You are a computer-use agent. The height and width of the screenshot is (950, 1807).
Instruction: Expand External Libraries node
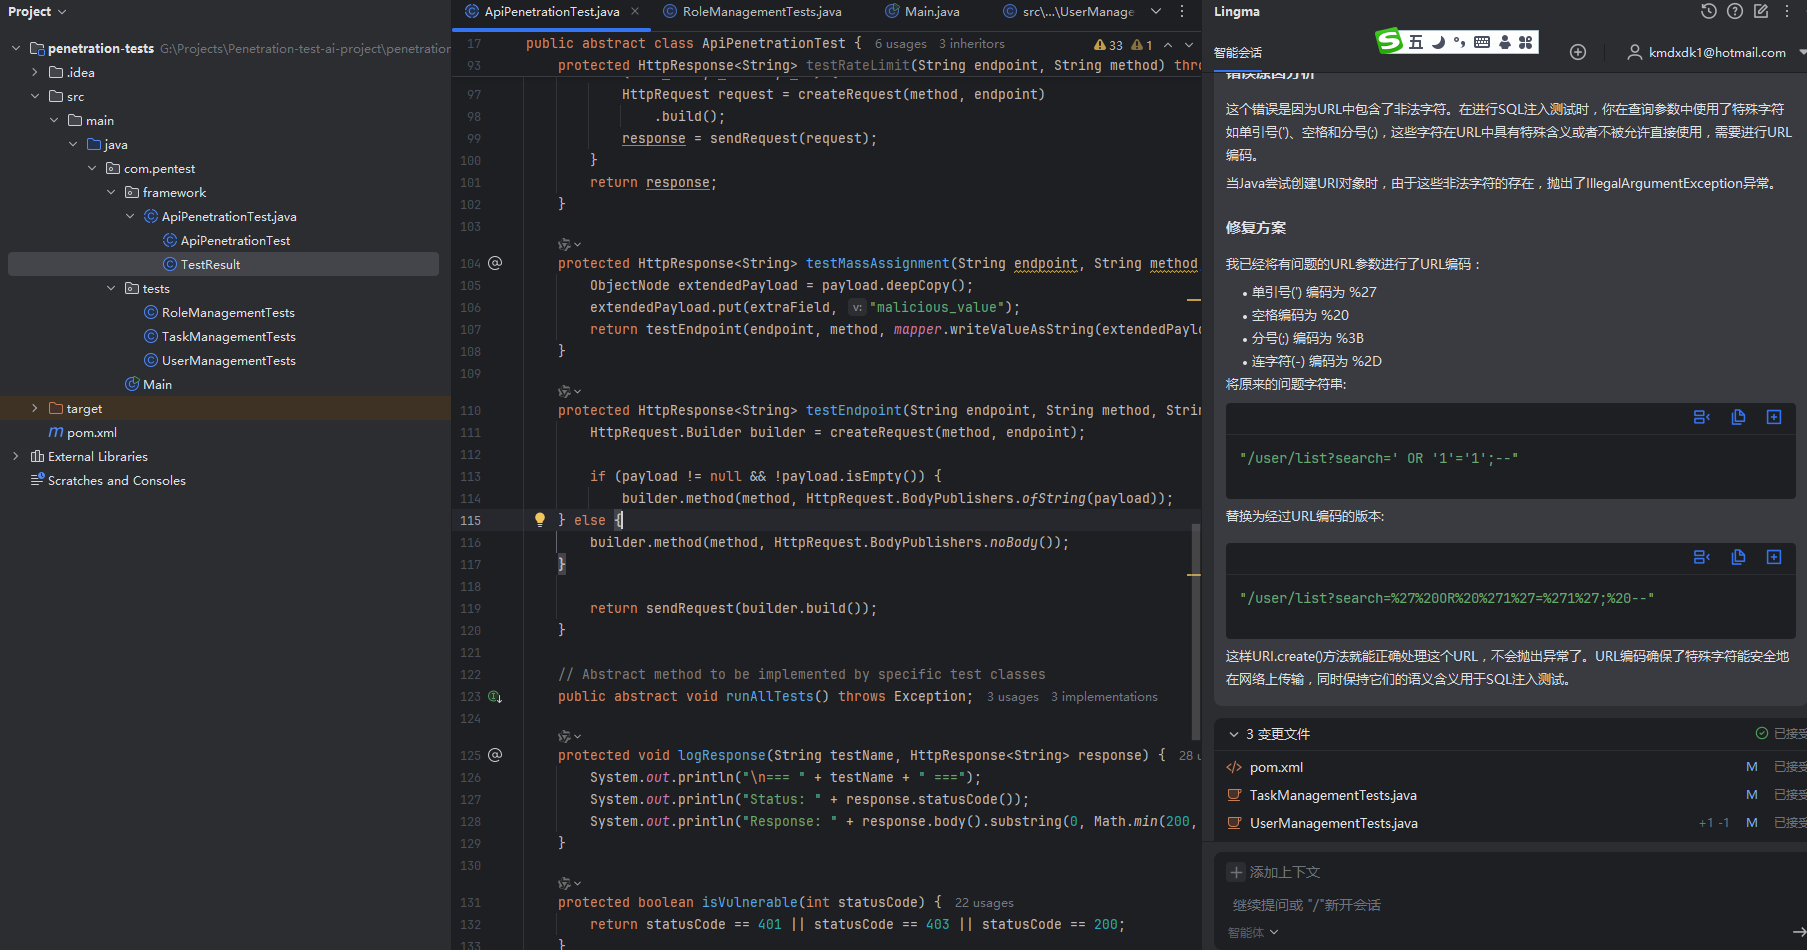click(15, 456)
